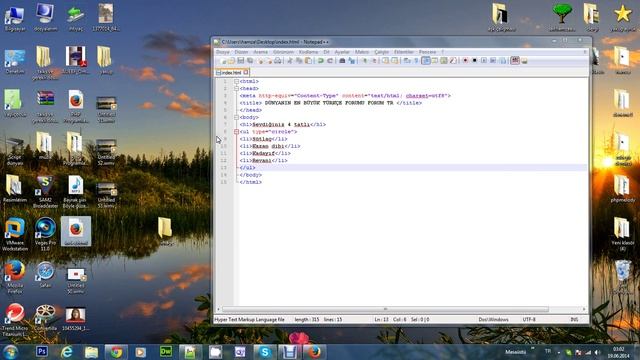This screenshot has width=640, height=360.
Task: Open the Arama menu
Action: (x=260, y=52)
